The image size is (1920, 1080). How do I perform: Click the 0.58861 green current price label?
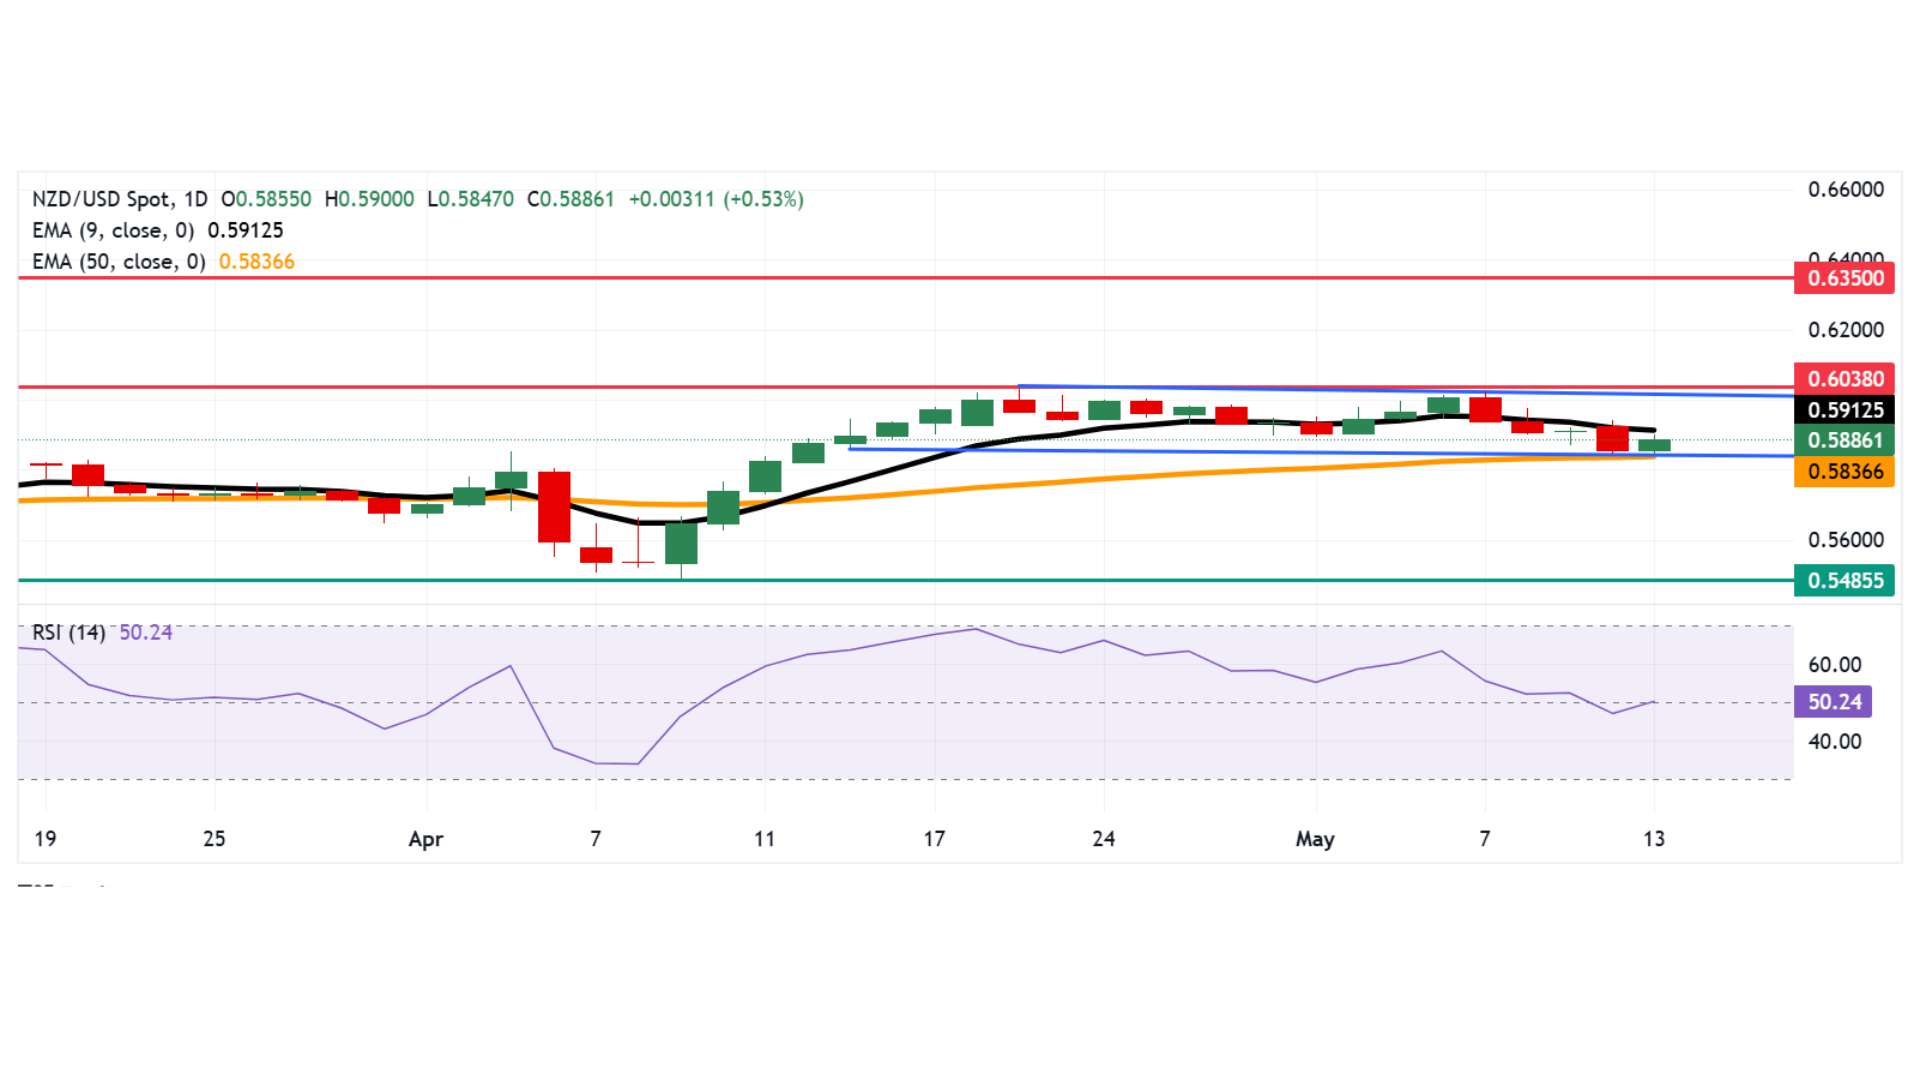click(1845, 440)
